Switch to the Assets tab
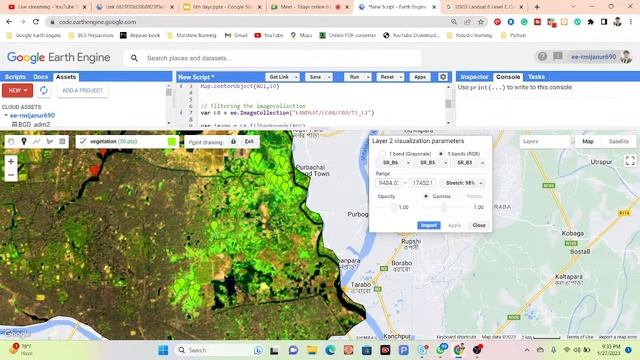The height and width of the screenshot is (360, 640). tap(66, 77)
